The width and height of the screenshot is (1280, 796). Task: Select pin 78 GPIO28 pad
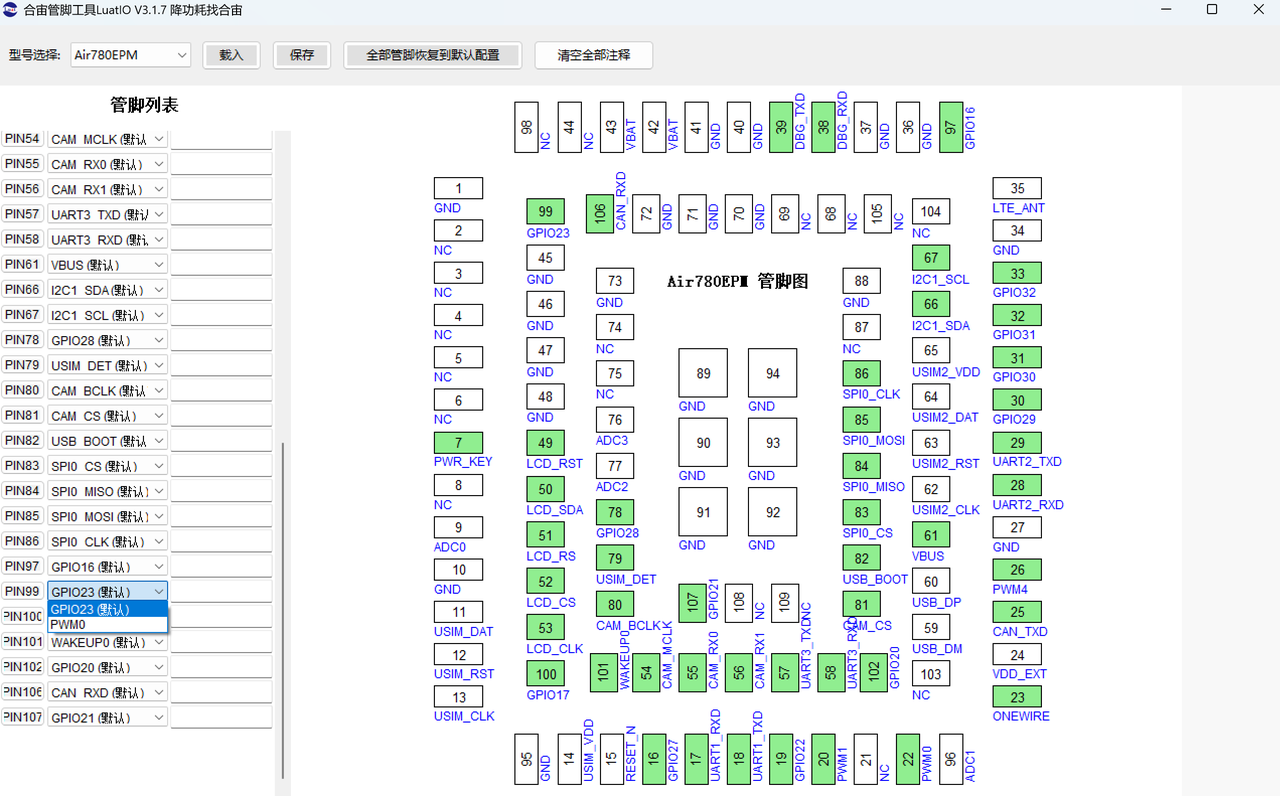tap(614, 512)
